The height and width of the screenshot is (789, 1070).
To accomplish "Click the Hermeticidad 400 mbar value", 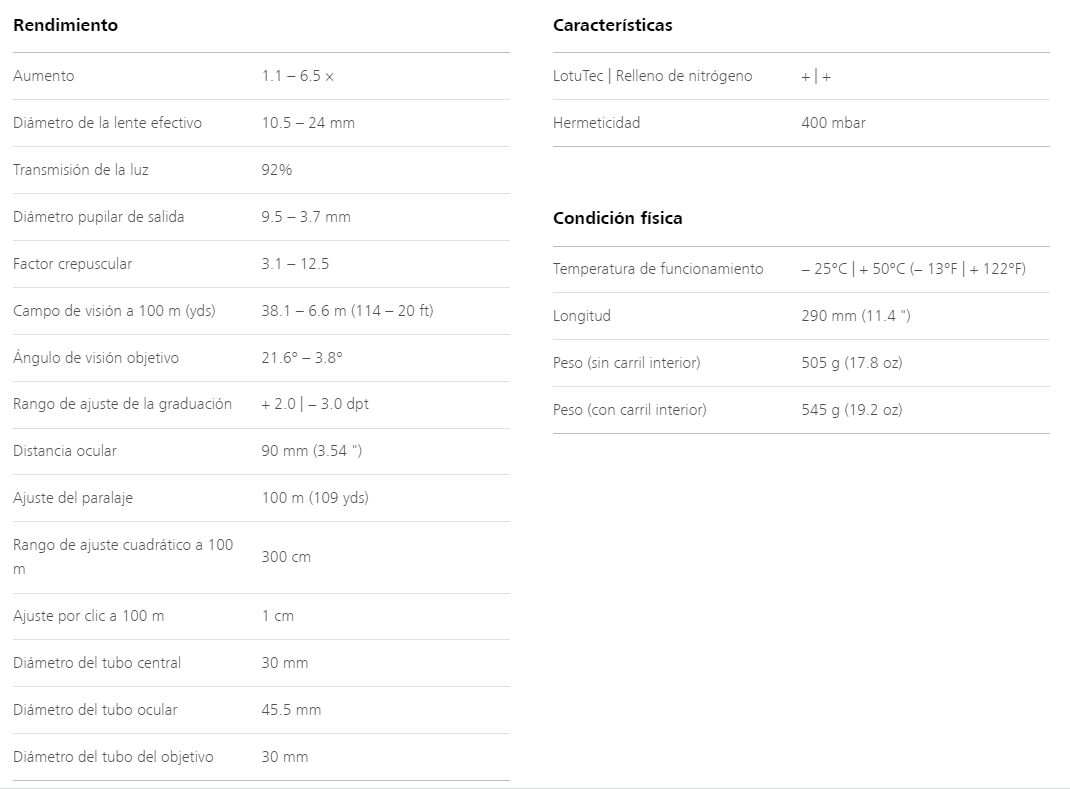I will point(833,123).
